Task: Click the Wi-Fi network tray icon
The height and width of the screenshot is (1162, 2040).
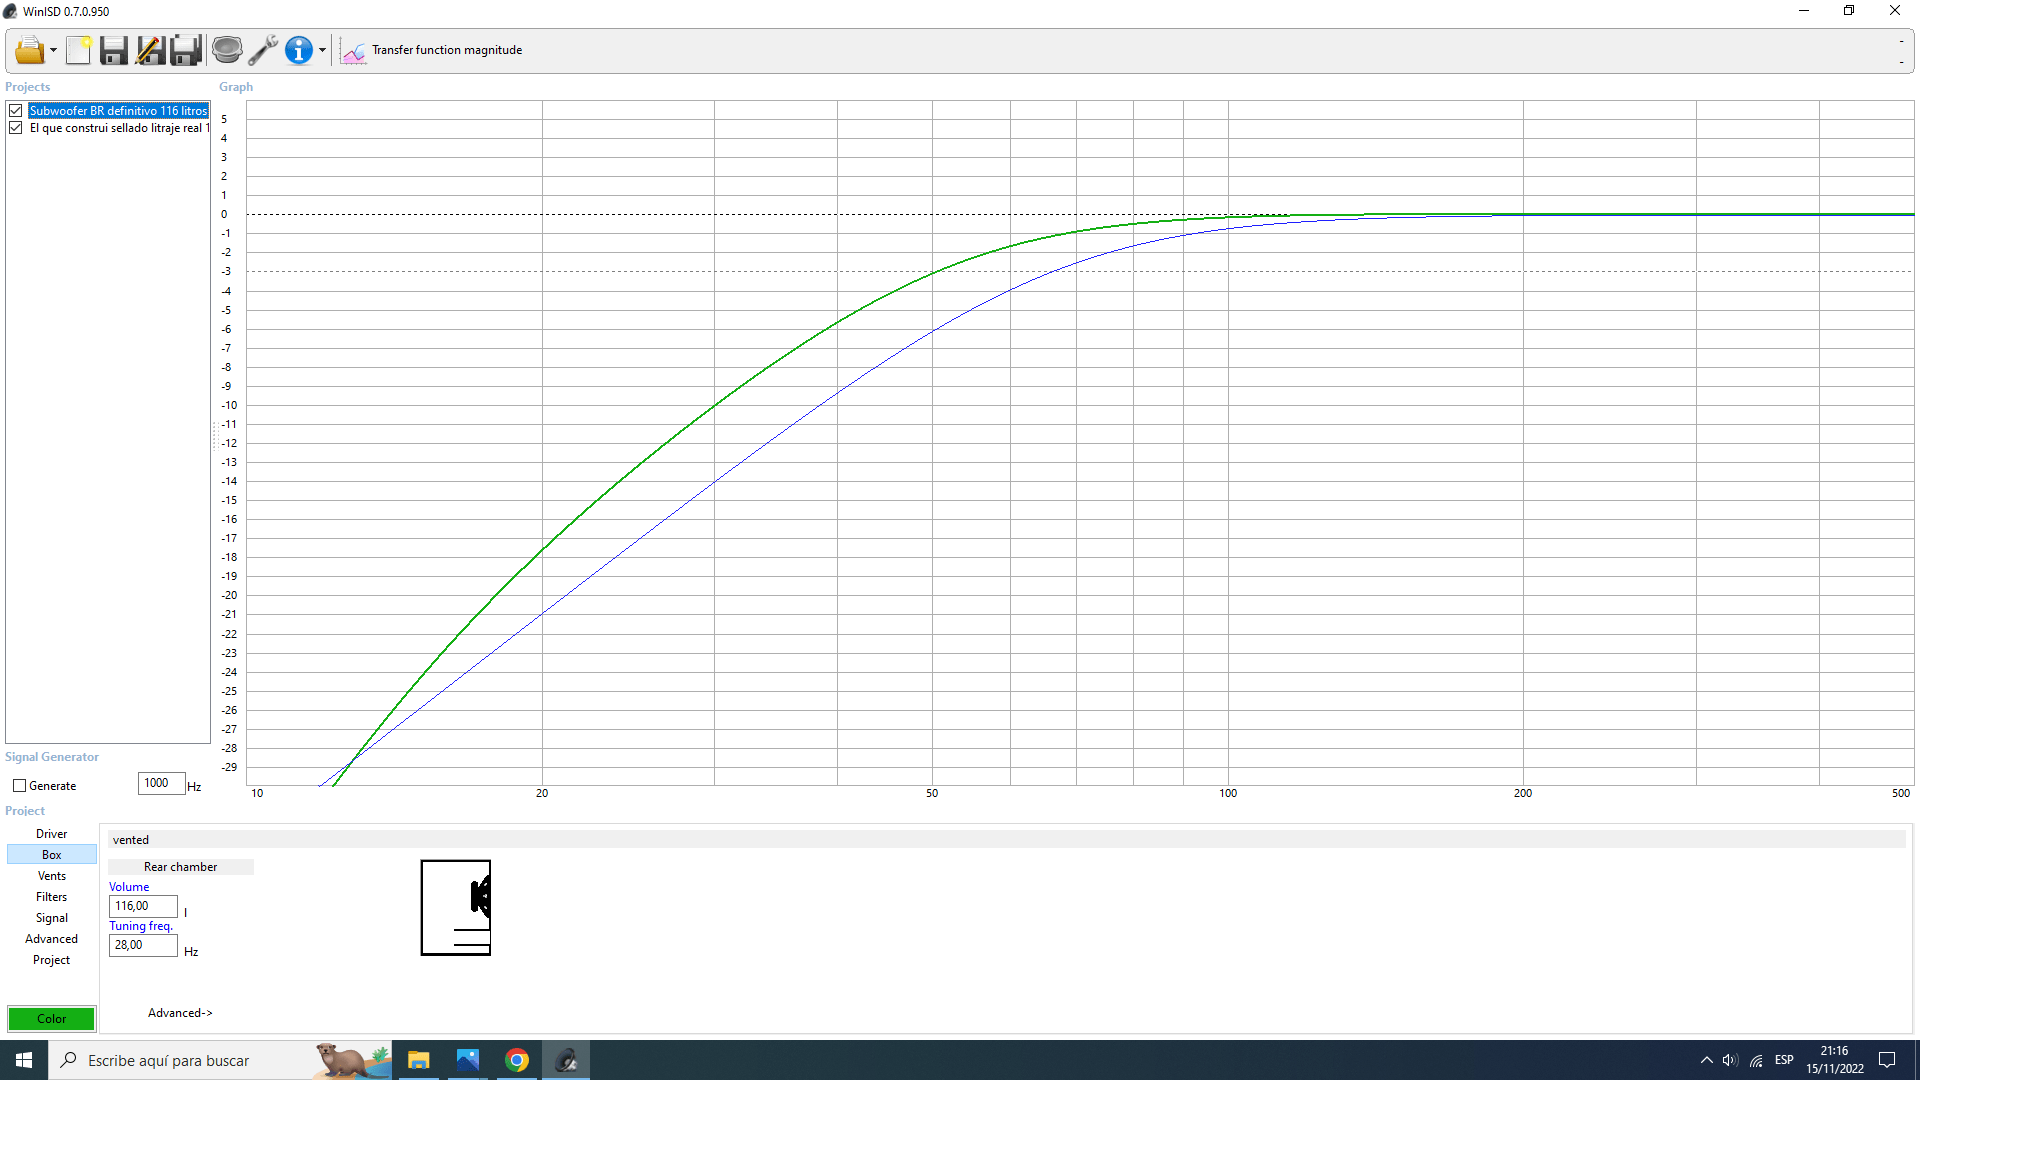Action: pyautogui.click(x=1756, y=1060)
